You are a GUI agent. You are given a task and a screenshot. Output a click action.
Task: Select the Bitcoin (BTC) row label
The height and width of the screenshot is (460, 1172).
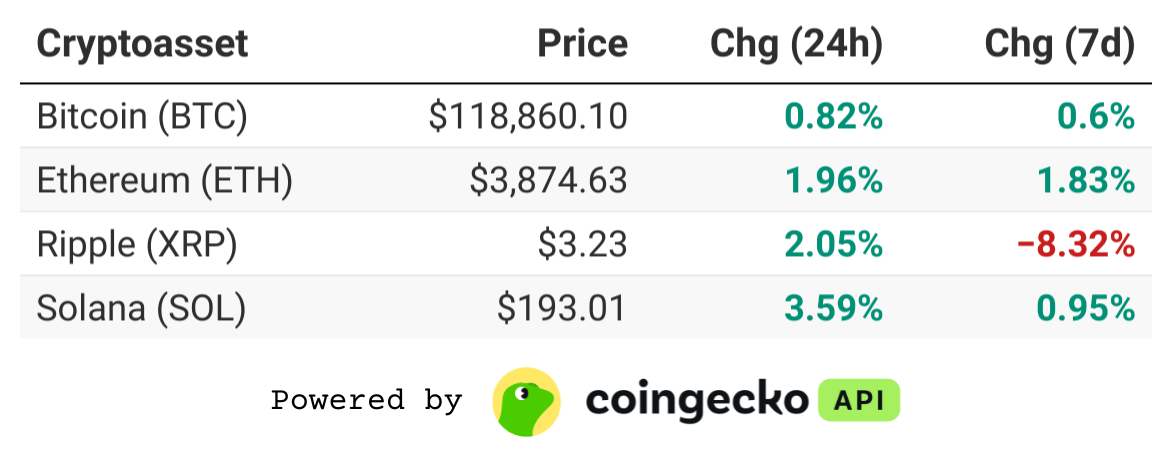[142, 117]
